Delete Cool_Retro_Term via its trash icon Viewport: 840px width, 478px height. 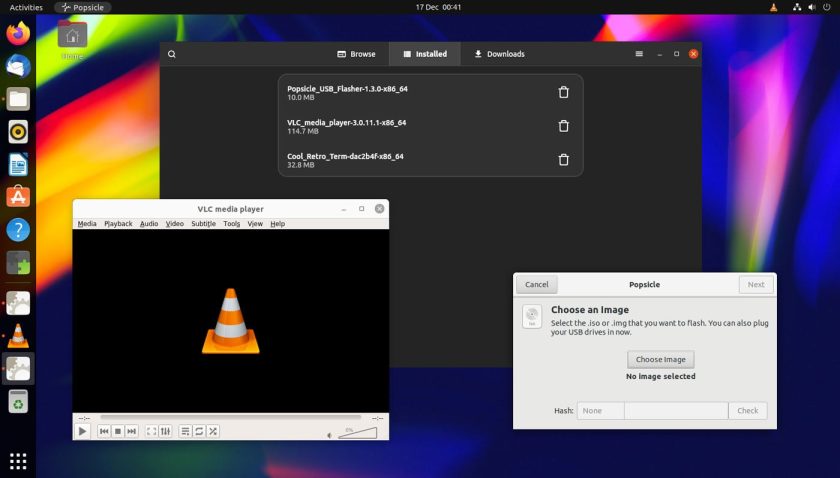(563, 160)
